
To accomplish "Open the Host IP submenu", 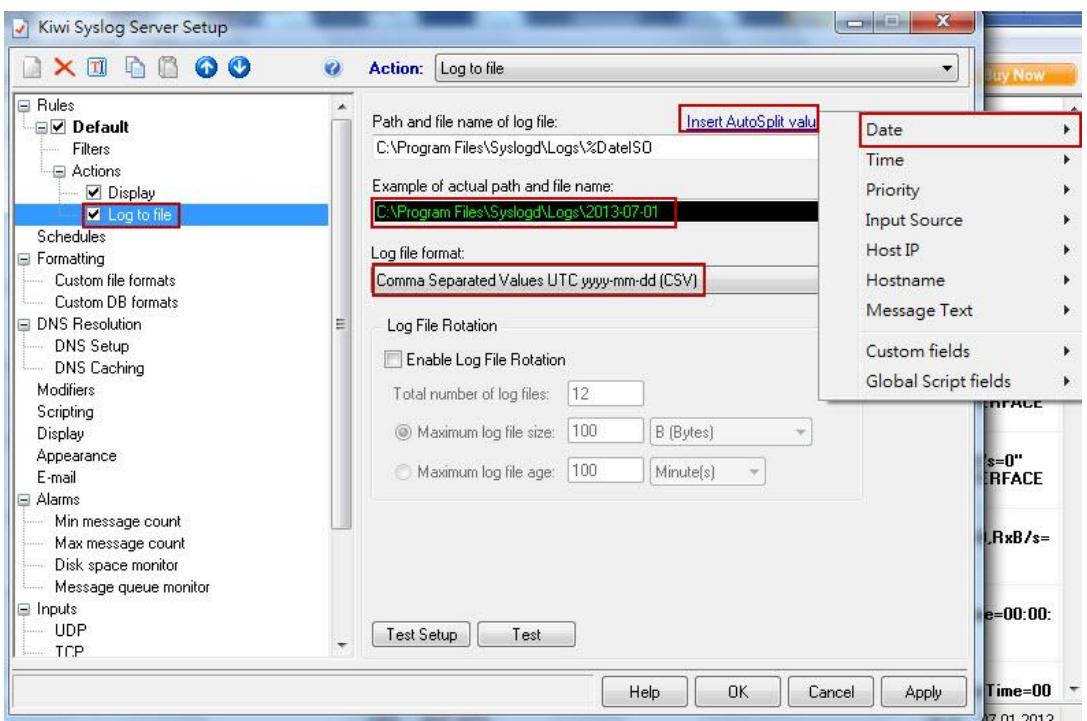I will 970,250.
